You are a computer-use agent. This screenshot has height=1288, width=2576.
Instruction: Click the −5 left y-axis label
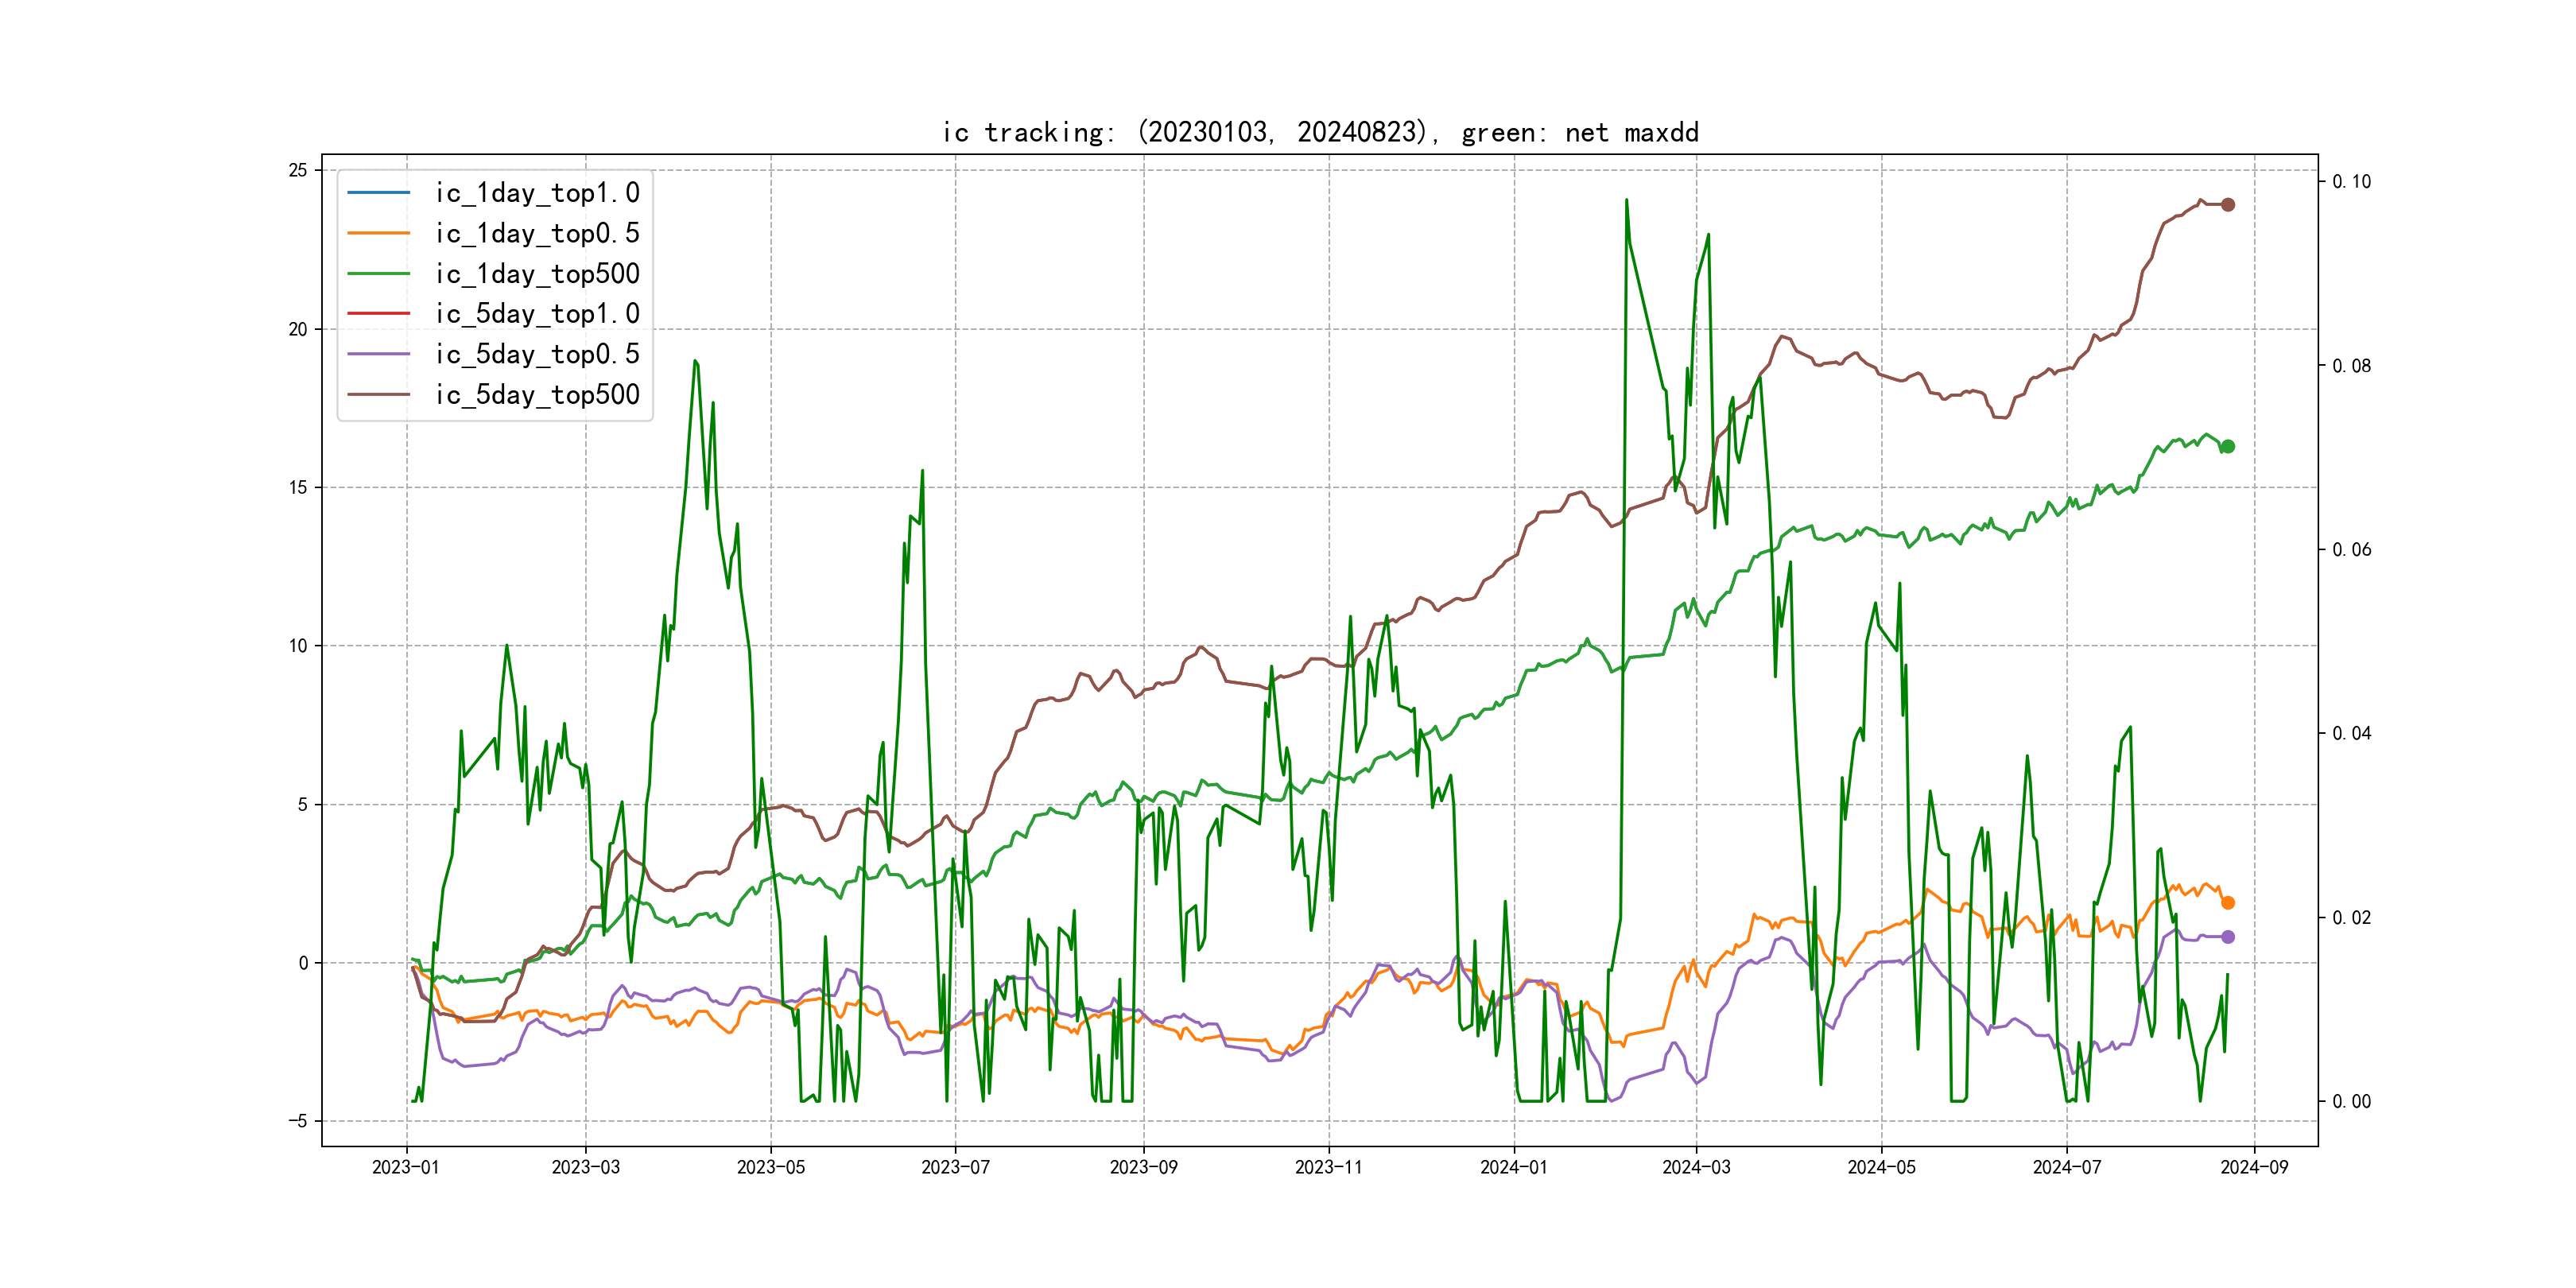[298, 1121]
